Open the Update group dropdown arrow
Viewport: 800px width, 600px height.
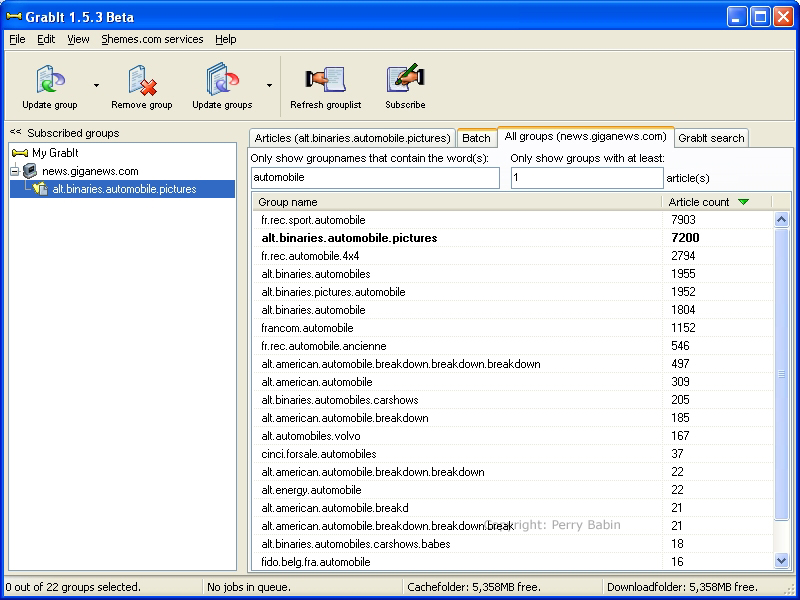(x=96, y=86)
